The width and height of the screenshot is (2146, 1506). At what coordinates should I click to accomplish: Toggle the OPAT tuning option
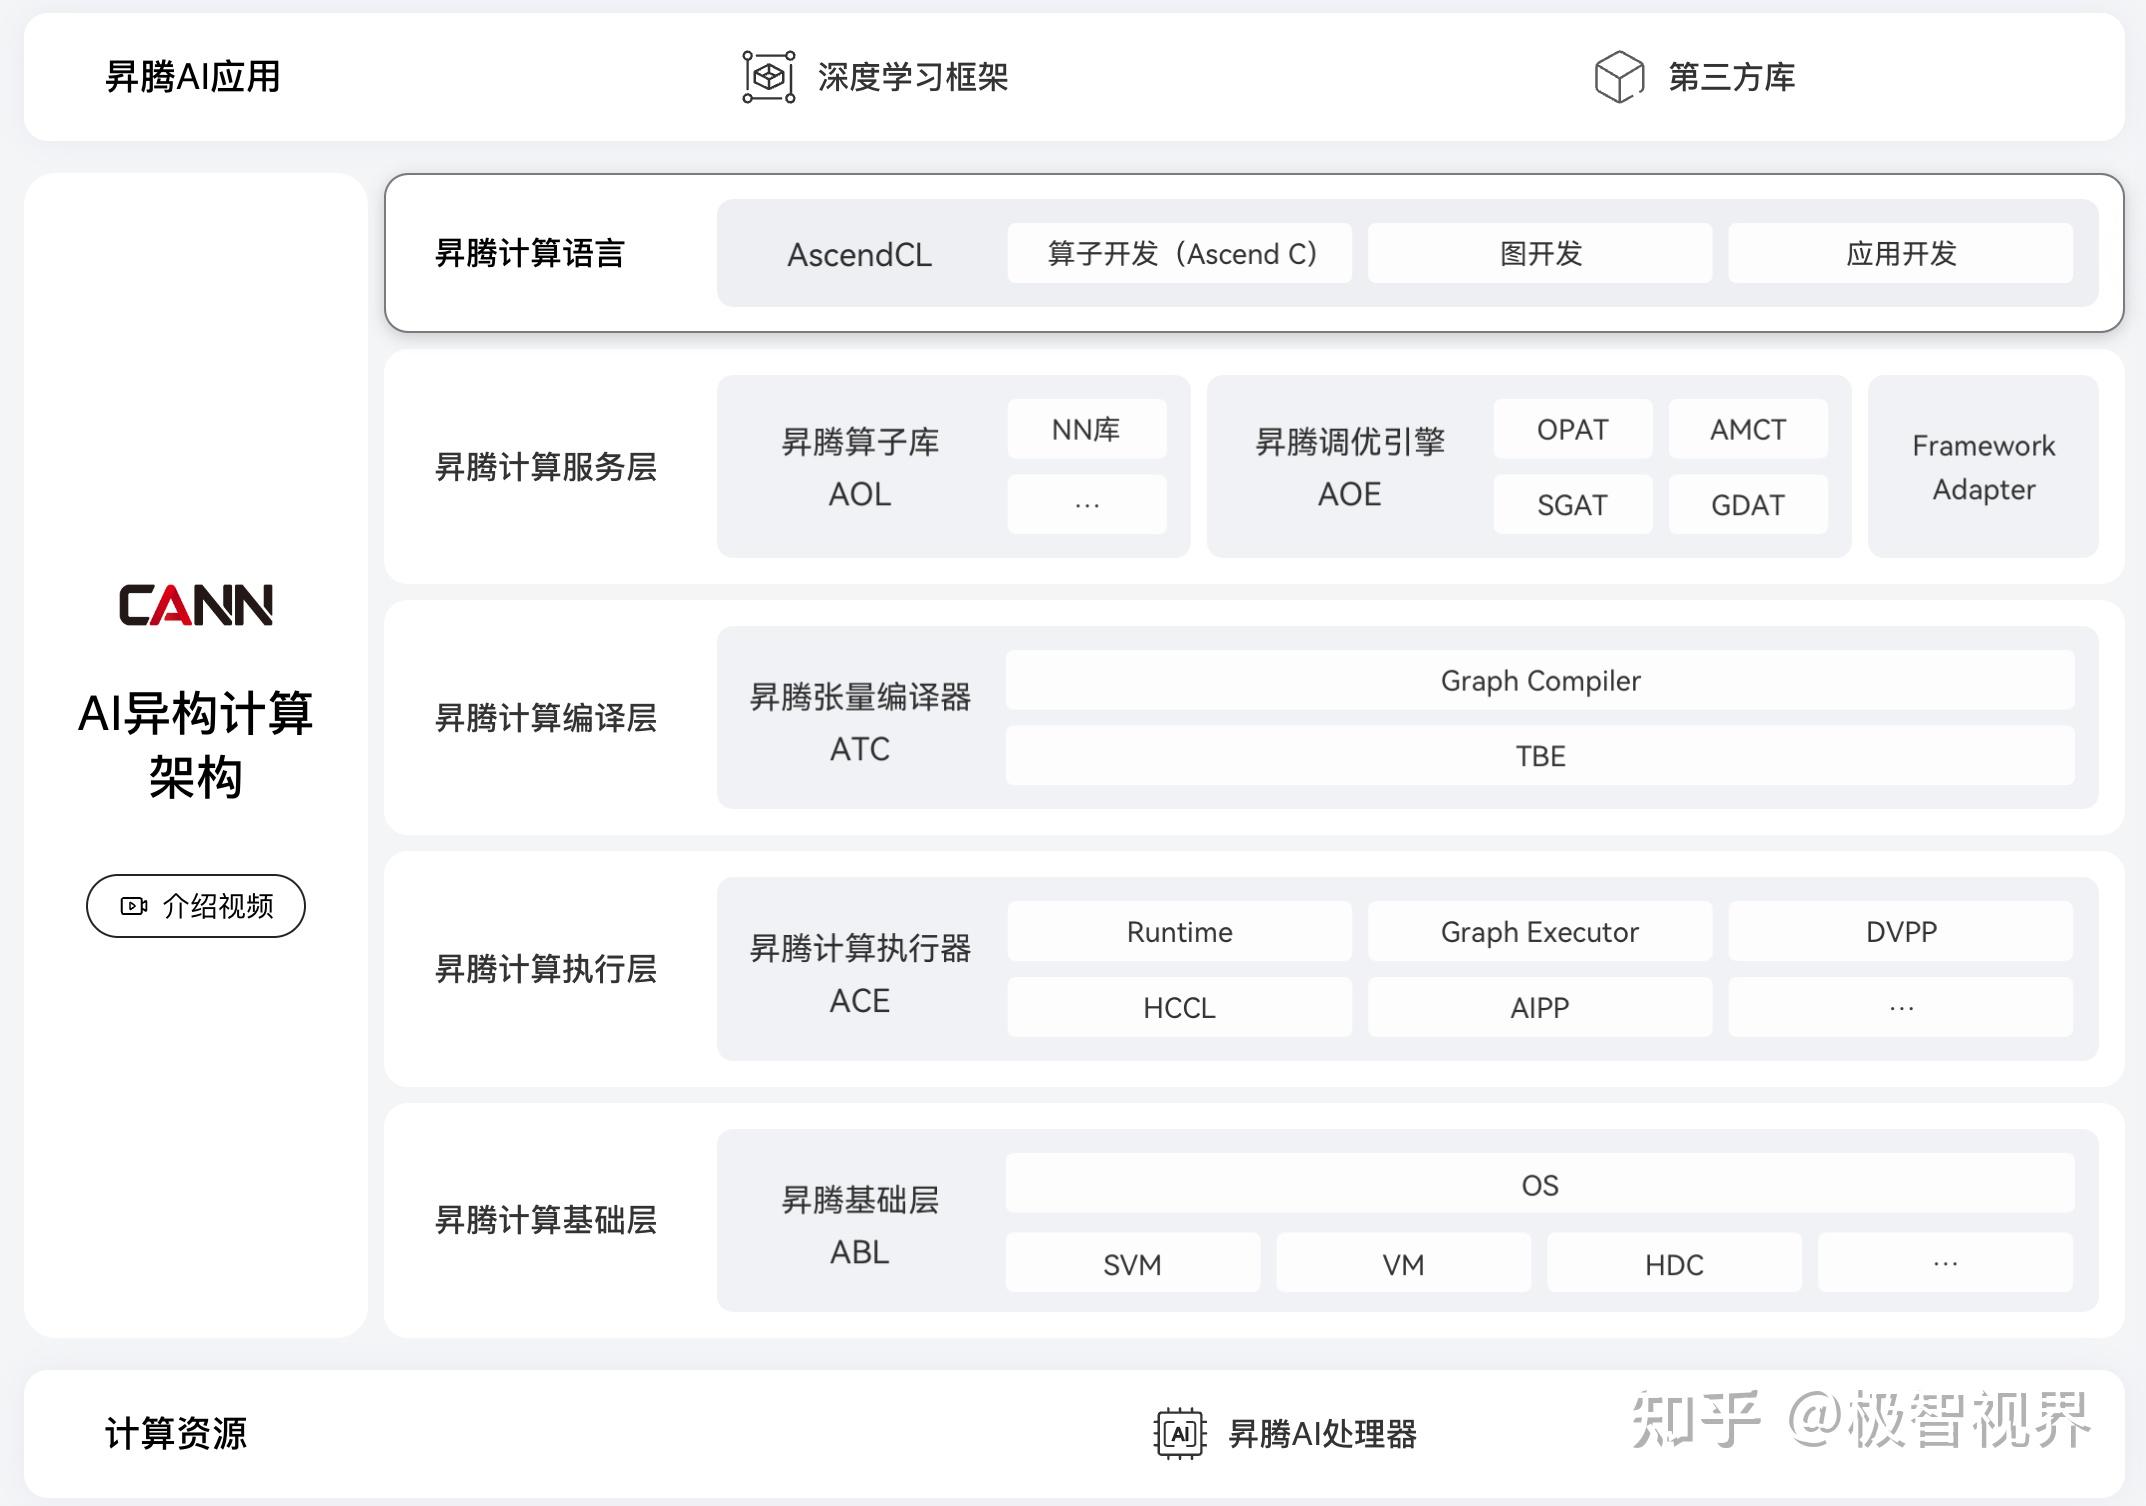tap(1573, 429)
